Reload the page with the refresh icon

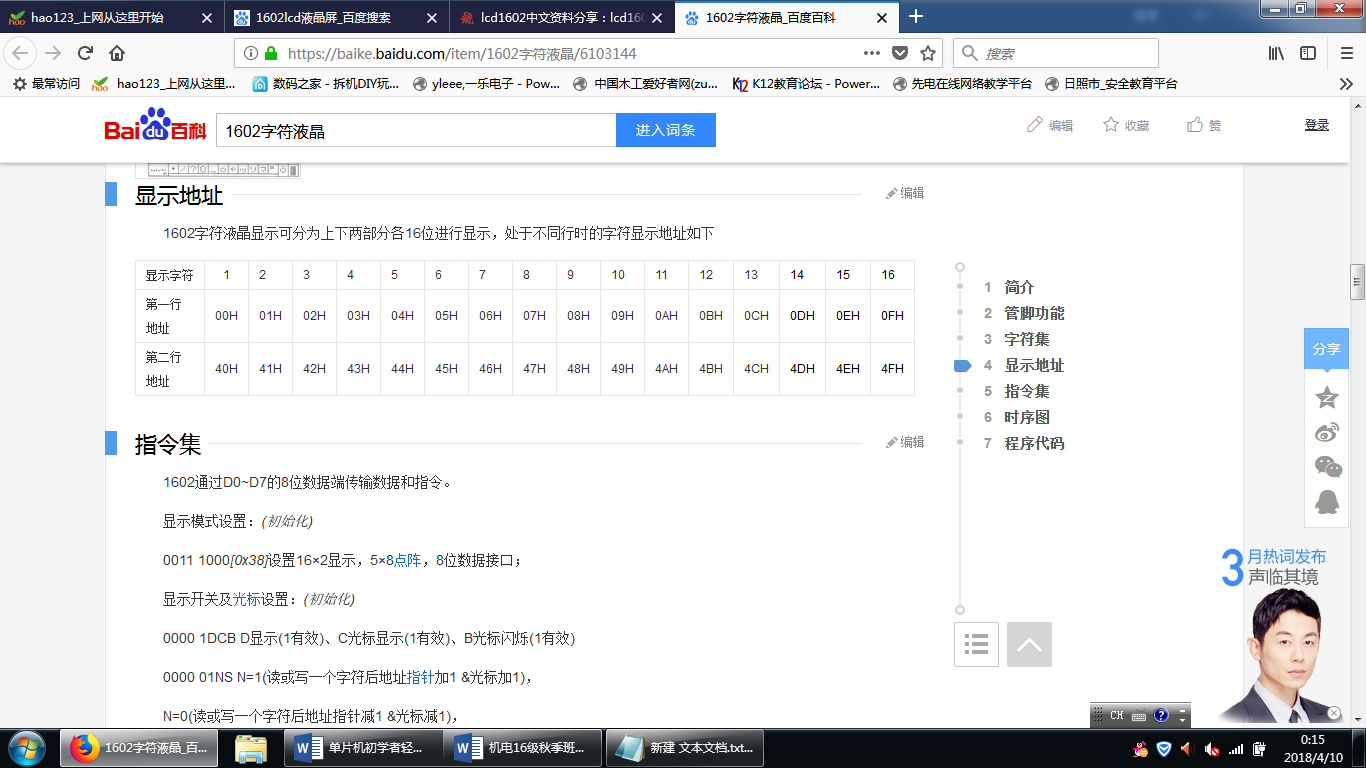85,53
